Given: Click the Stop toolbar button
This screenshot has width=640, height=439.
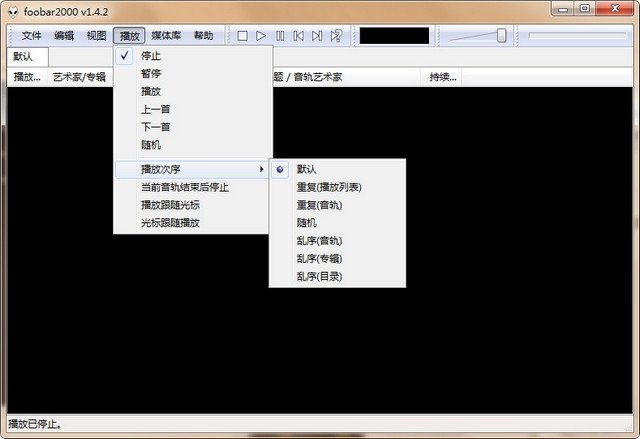Looking at the screenshot, I should pyautogui.click(x=242, y=36).
